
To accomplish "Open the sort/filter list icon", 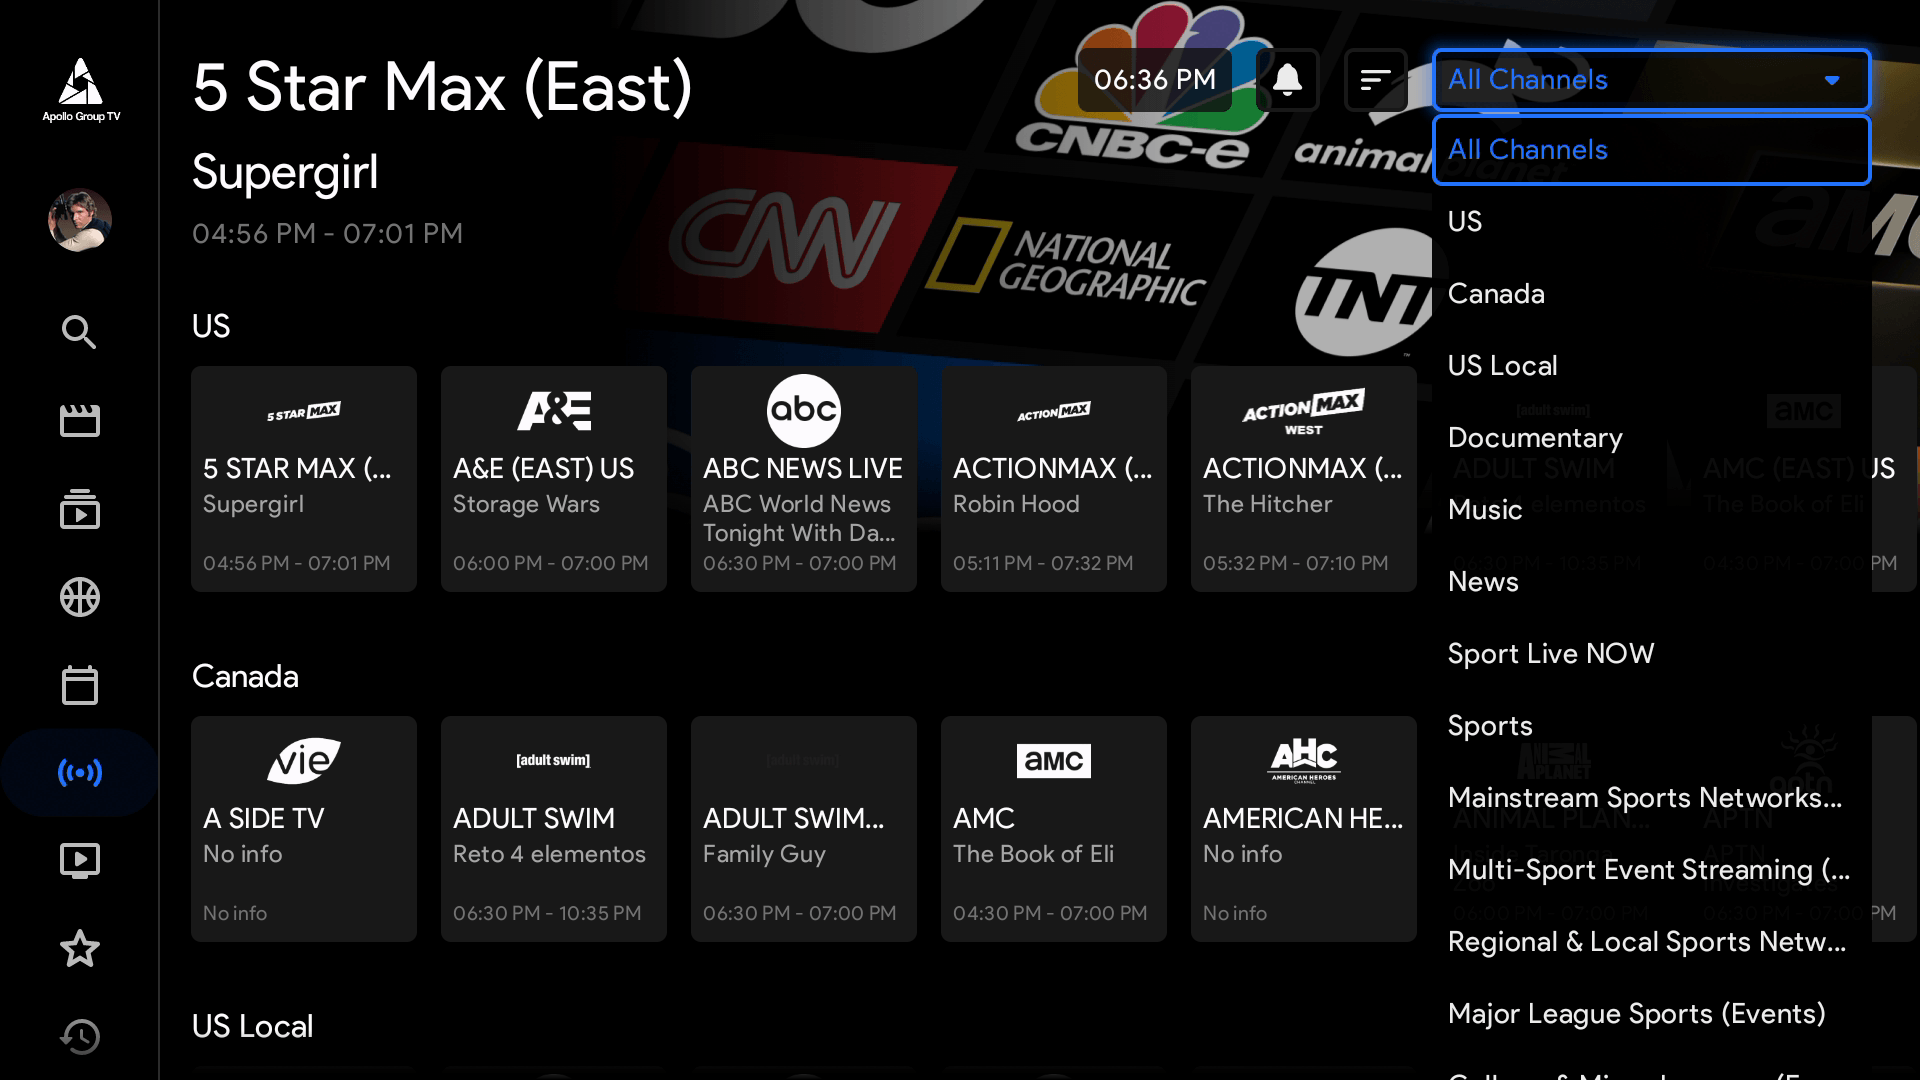I will [x=1376, y=80].
